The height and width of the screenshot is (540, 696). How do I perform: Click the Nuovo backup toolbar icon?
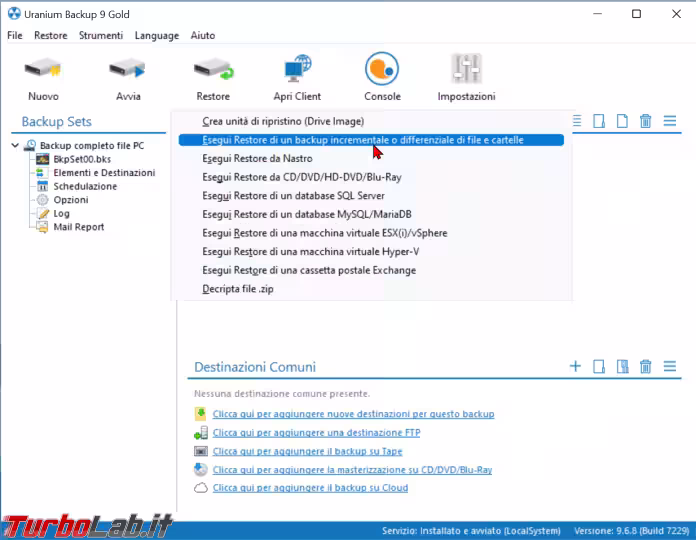[43, 69]
